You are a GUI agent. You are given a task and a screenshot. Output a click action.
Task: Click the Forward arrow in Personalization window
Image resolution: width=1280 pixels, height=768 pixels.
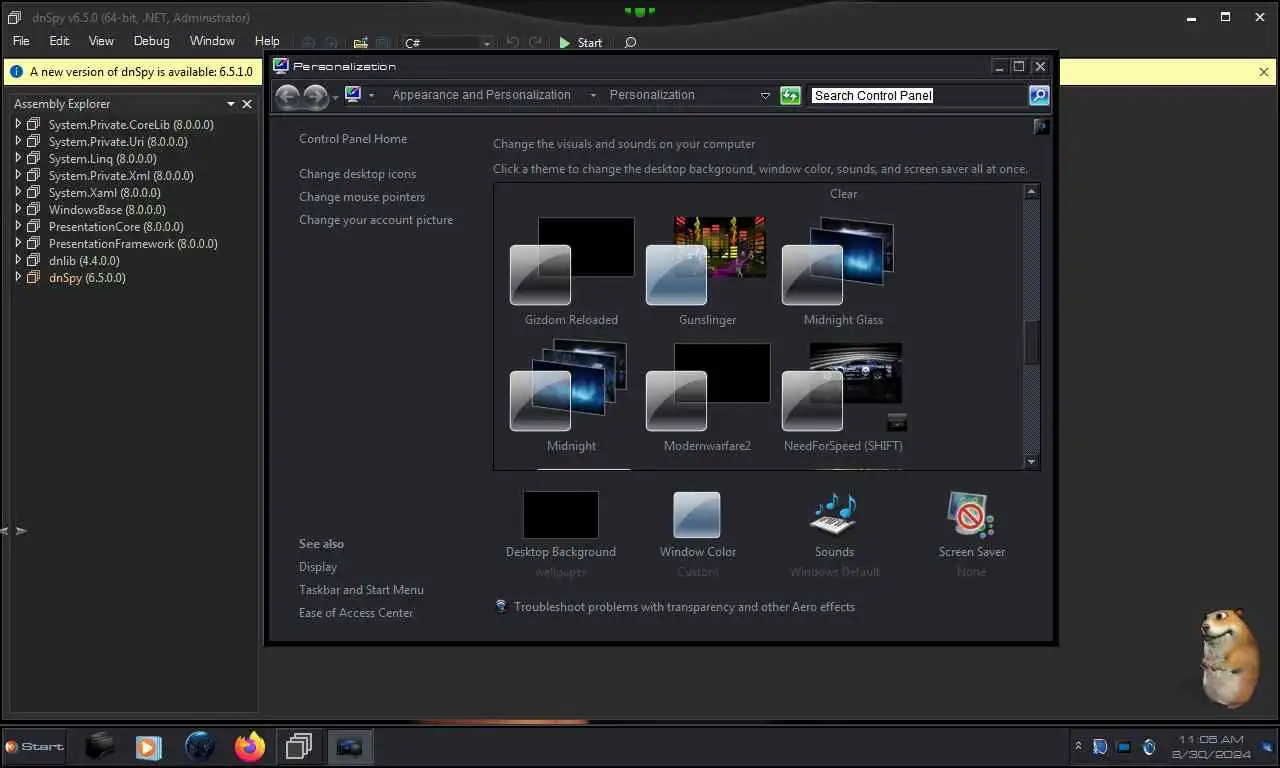[x=315, y=96]
